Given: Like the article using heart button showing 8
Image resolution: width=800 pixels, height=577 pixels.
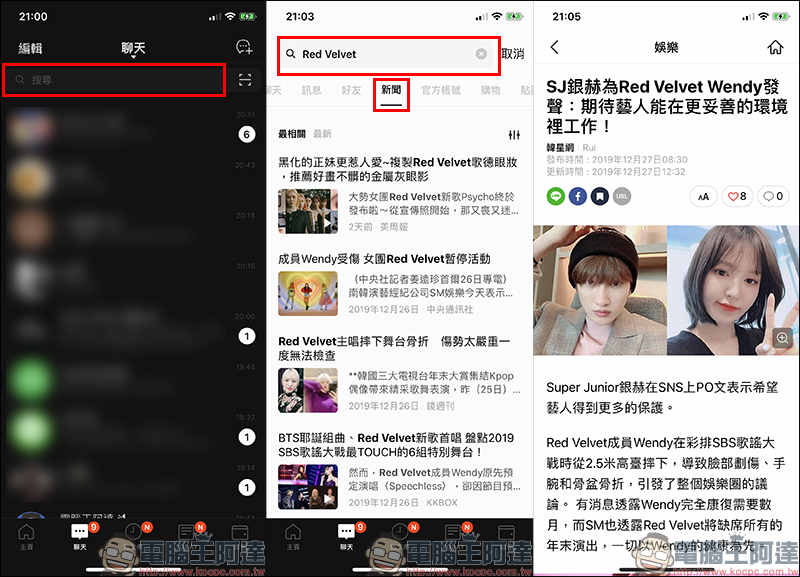Looking at the screenshot, I should coord(737,196).
